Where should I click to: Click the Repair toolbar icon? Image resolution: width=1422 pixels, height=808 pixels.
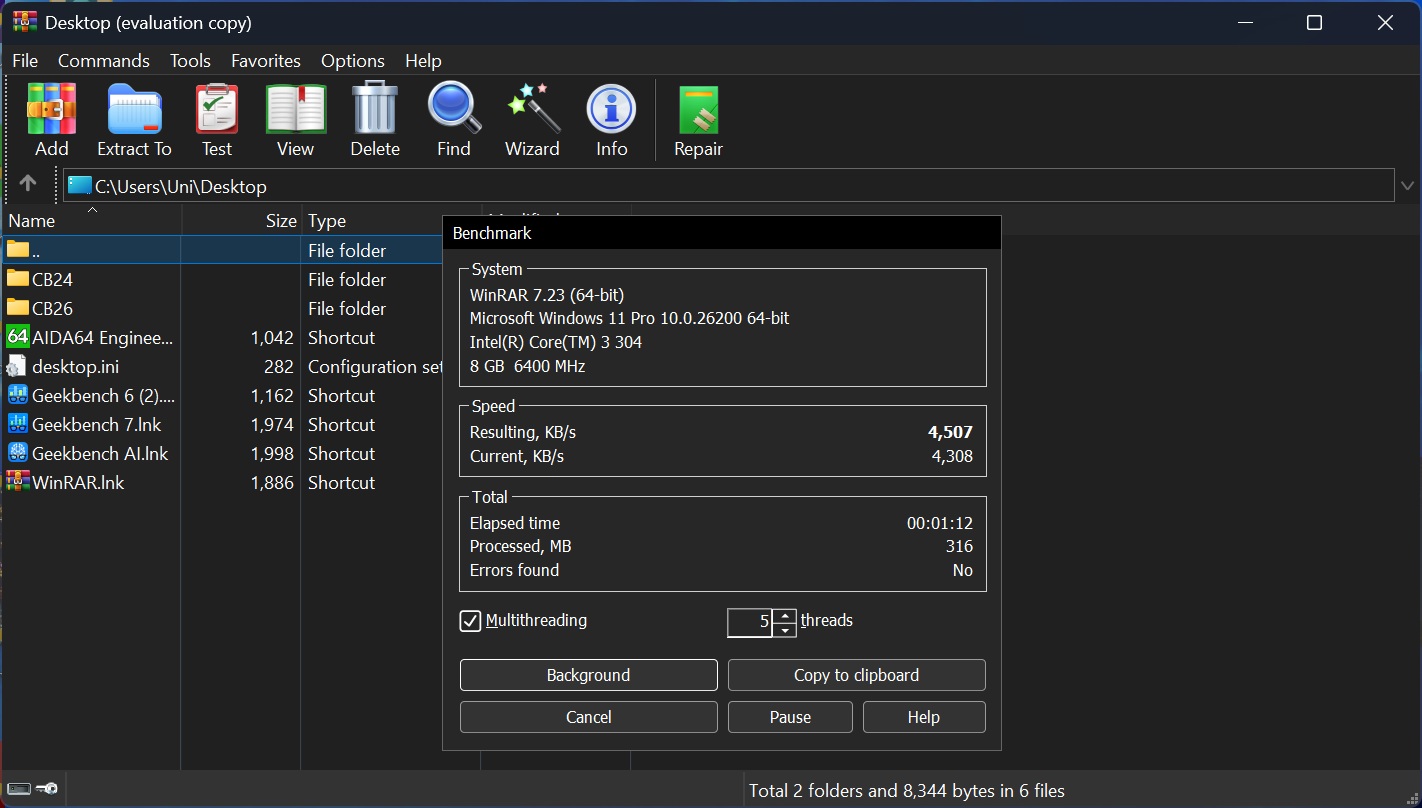698,109
